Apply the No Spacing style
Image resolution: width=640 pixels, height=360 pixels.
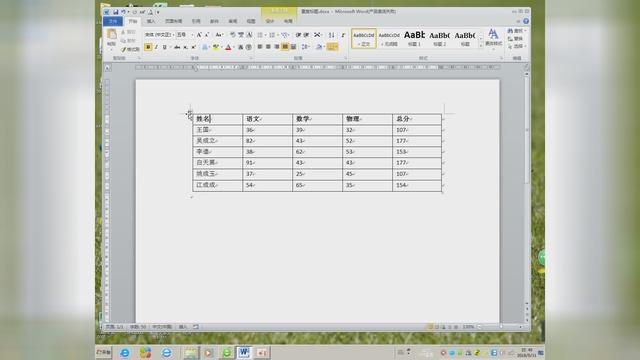pos(389,38)
